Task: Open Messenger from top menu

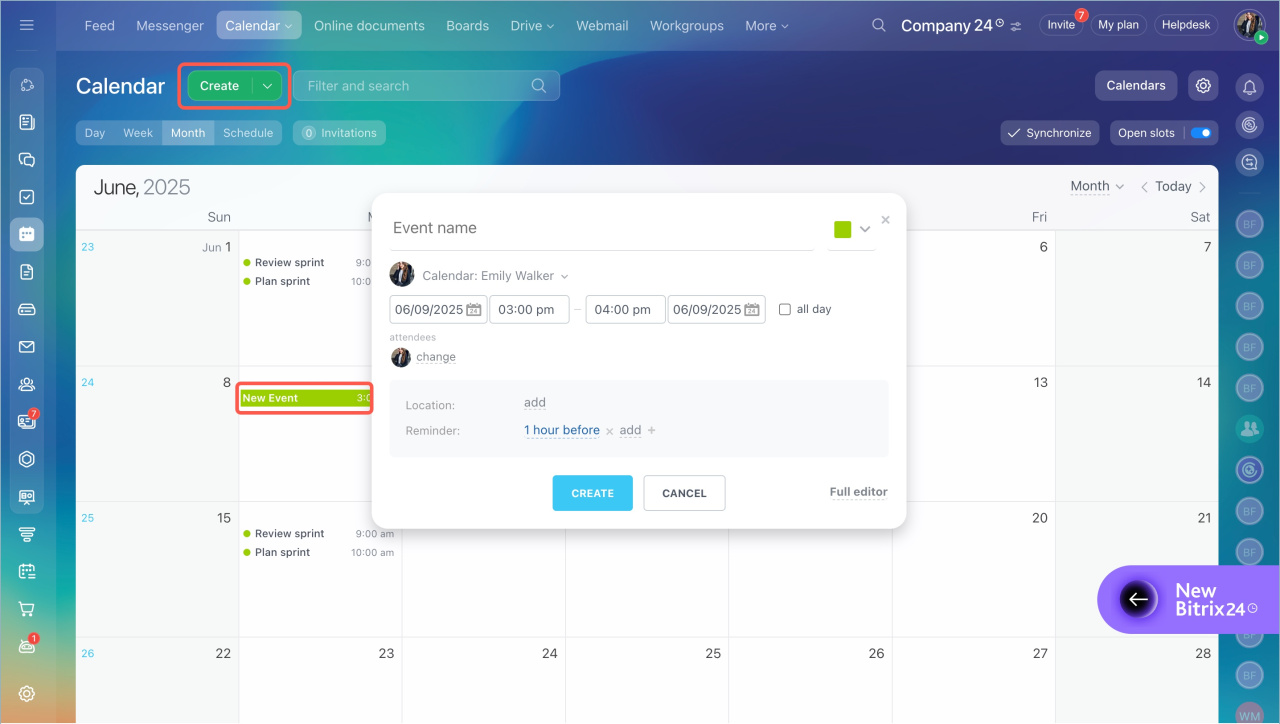Action: click(x=170, y=26)
